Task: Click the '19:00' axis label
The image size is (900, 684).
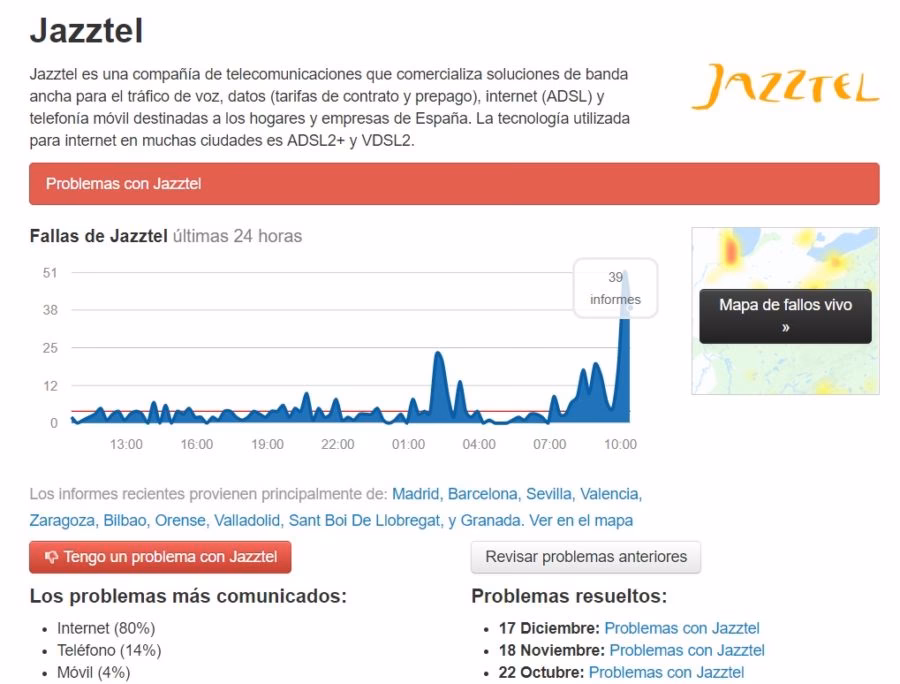Action: point(267,444)
